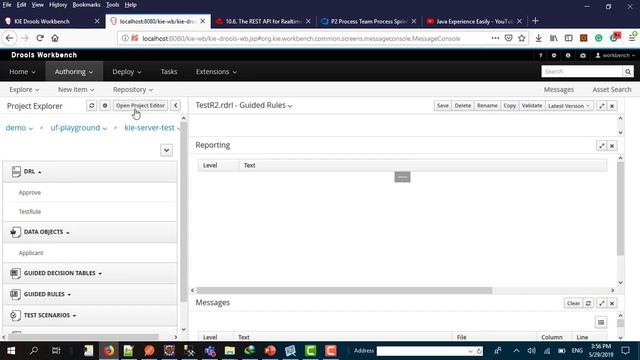Open the Applicant data object
This screenshot has height=360, width=640.
point(31,253)
